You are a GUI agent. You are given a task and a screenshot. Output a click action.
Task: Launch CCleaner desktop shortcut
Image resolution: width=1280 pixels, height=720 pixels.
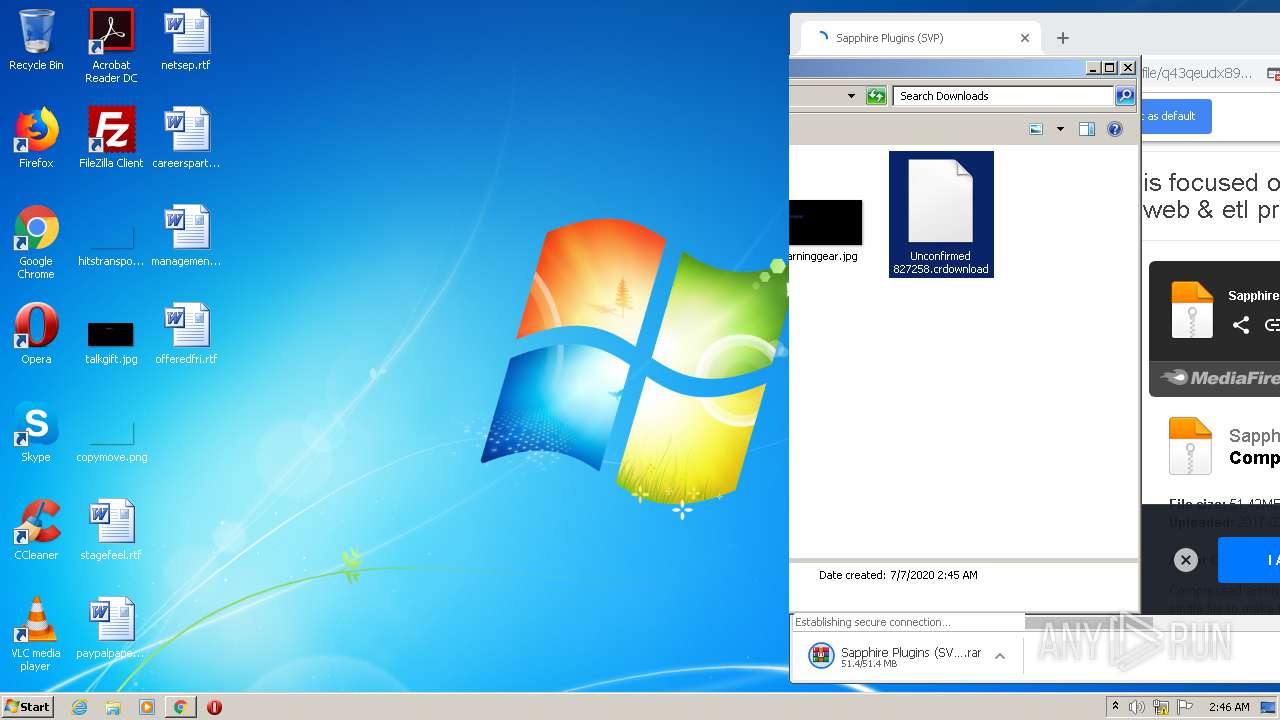[36, 531]
